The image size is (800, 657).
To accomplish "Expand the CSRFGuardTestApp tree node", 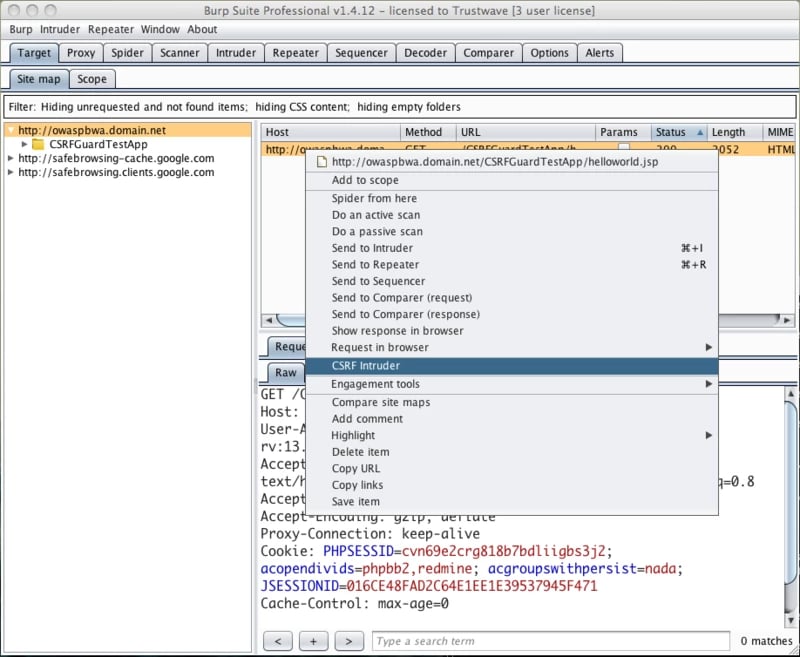I will click(25, 144).
